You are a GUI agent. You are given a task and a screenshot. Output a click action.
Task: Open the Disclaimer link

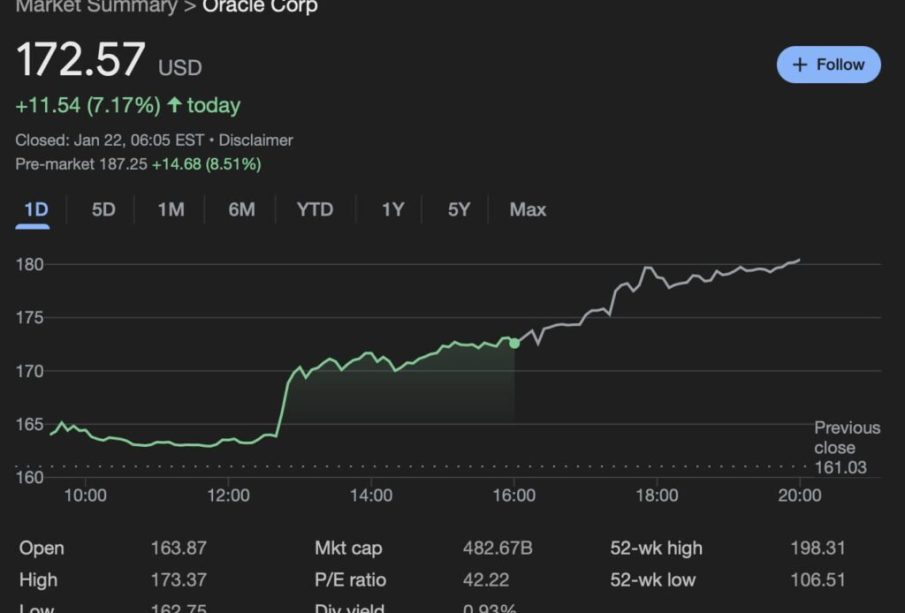click(x=256, y=141)
